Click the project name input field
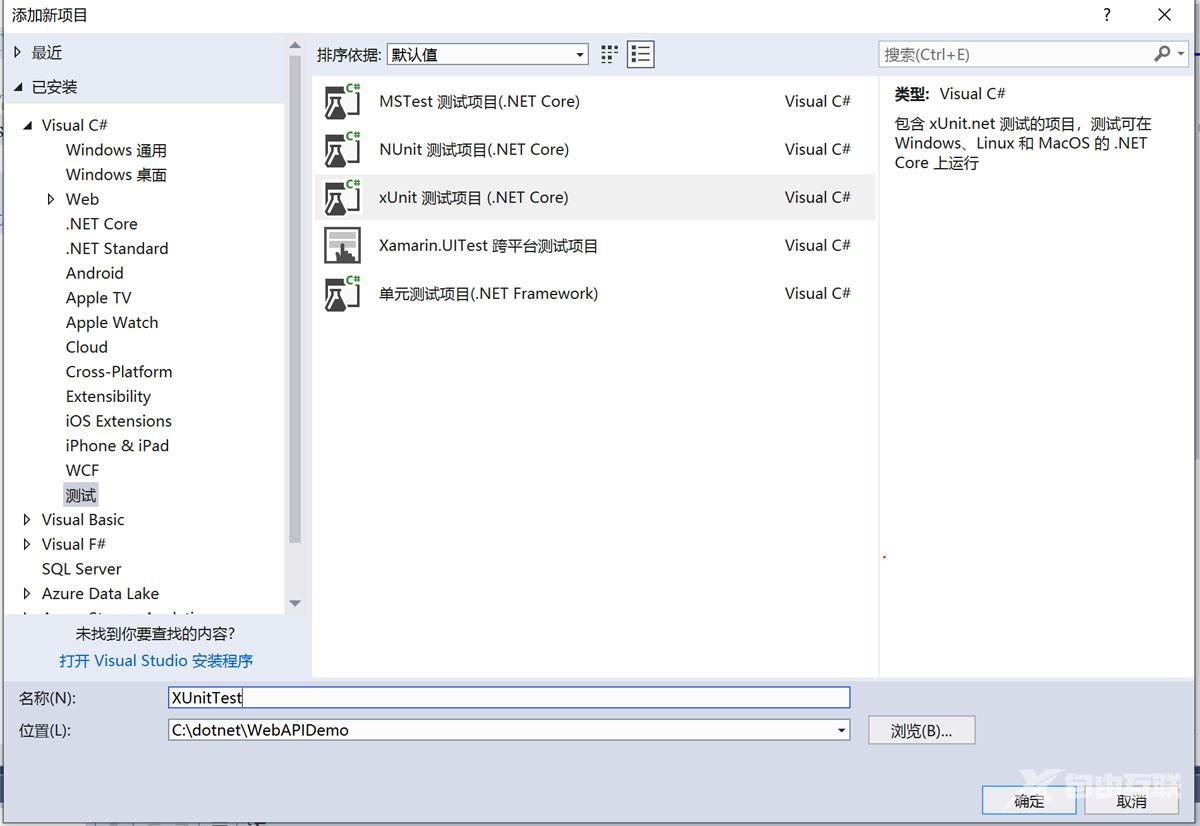Image resolution: width=1200 pixels, height=826 pixels. pyautogui.click(x=509, y=698)
